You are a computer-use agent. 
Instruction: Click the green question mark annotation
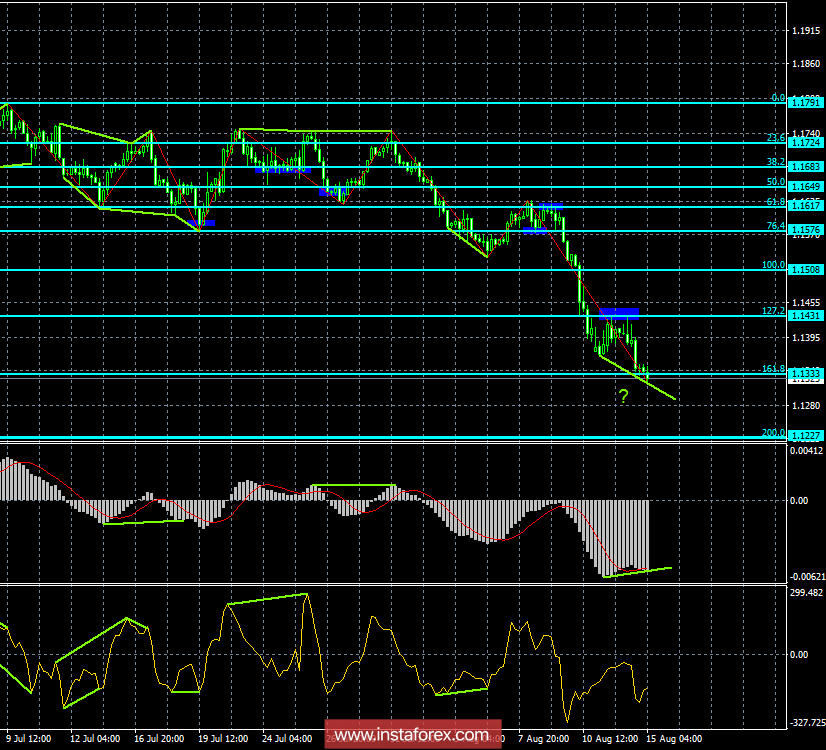point(623,397)
